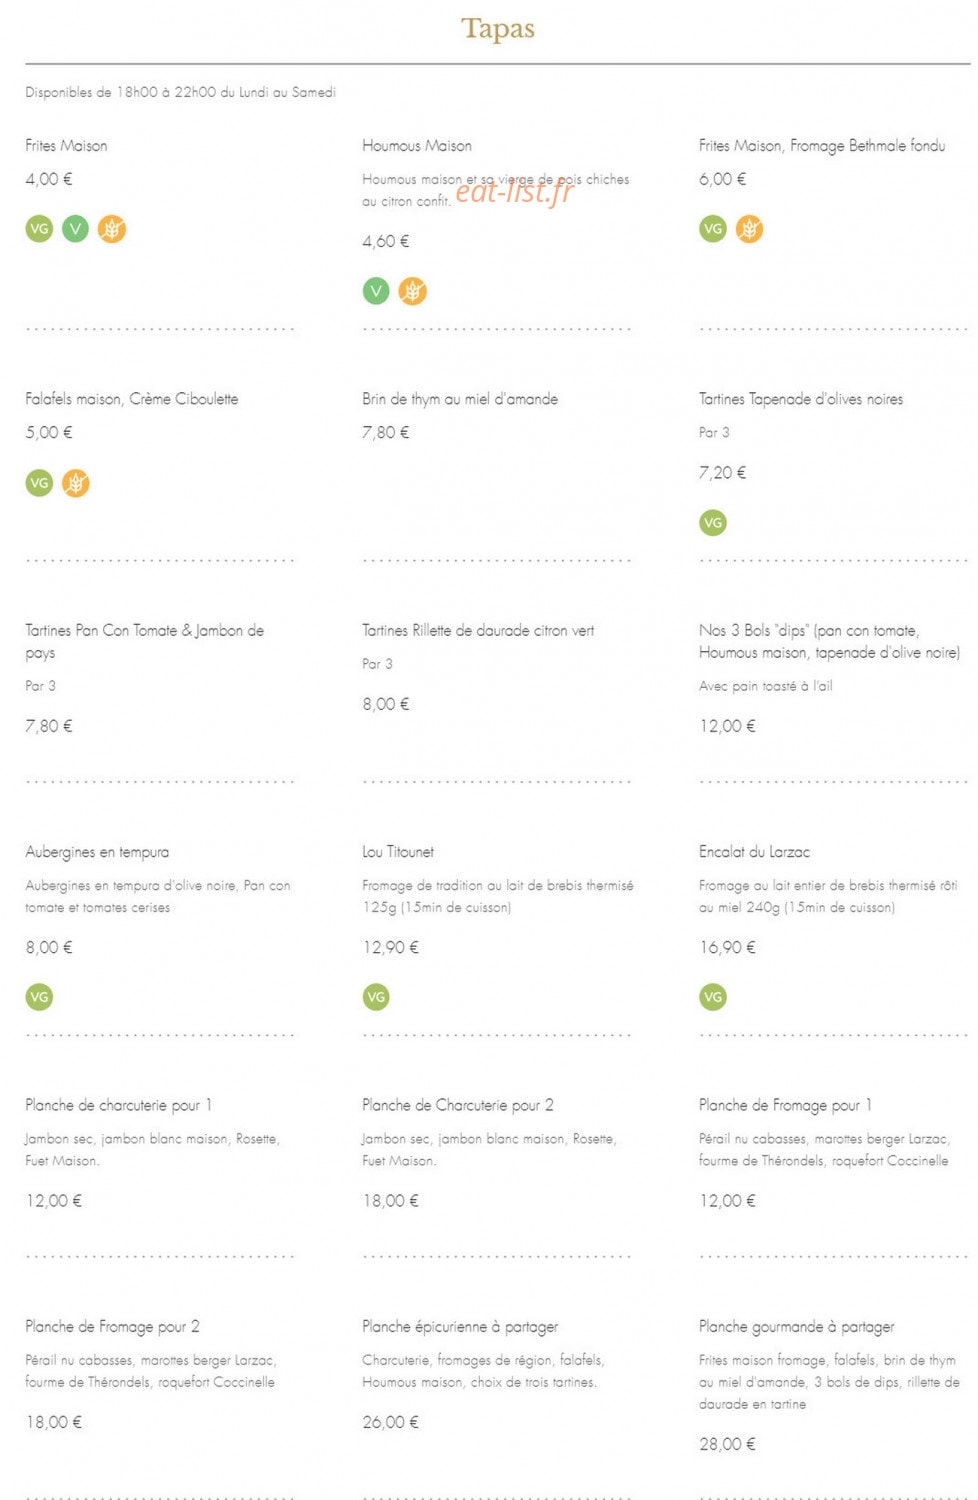The height and width of the screenshot is (1500, 978).
Task: Click the wheat icon under Houmous Maison
Action: click(412, 291)
